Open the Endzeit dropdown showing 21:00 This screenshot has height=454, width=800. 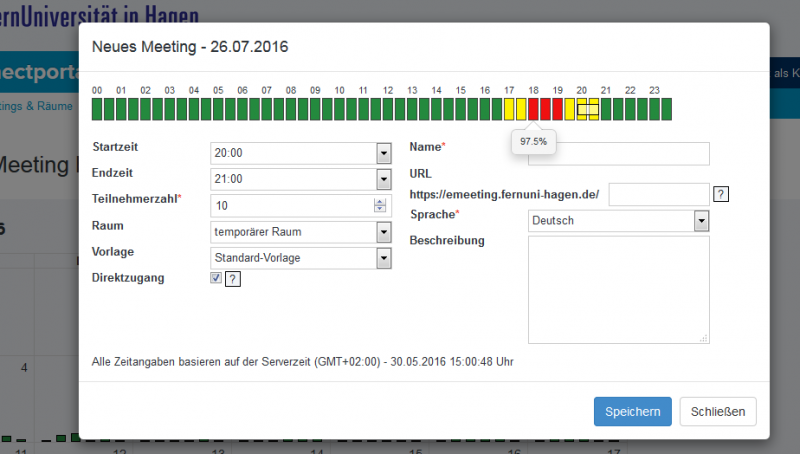301,179
